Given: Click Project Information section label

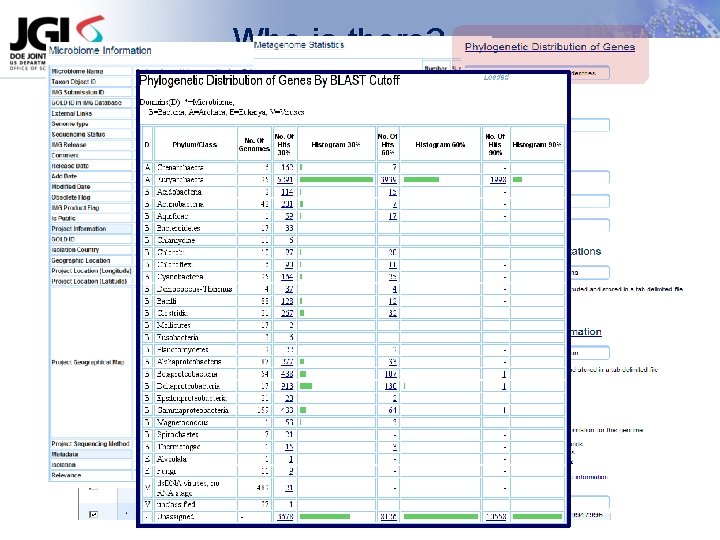Looking at the screenshot, I should point(79,229).
